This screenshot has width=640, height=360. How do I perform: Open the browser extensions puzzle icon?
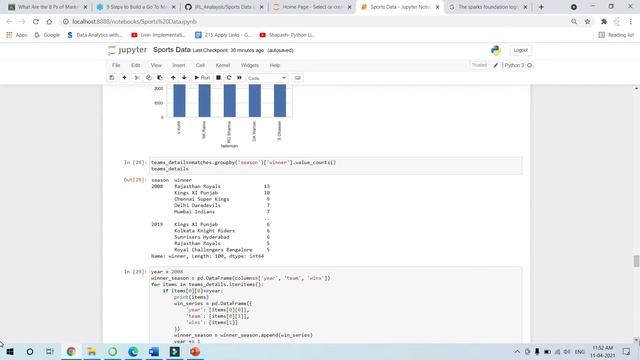tap(604, 22)
